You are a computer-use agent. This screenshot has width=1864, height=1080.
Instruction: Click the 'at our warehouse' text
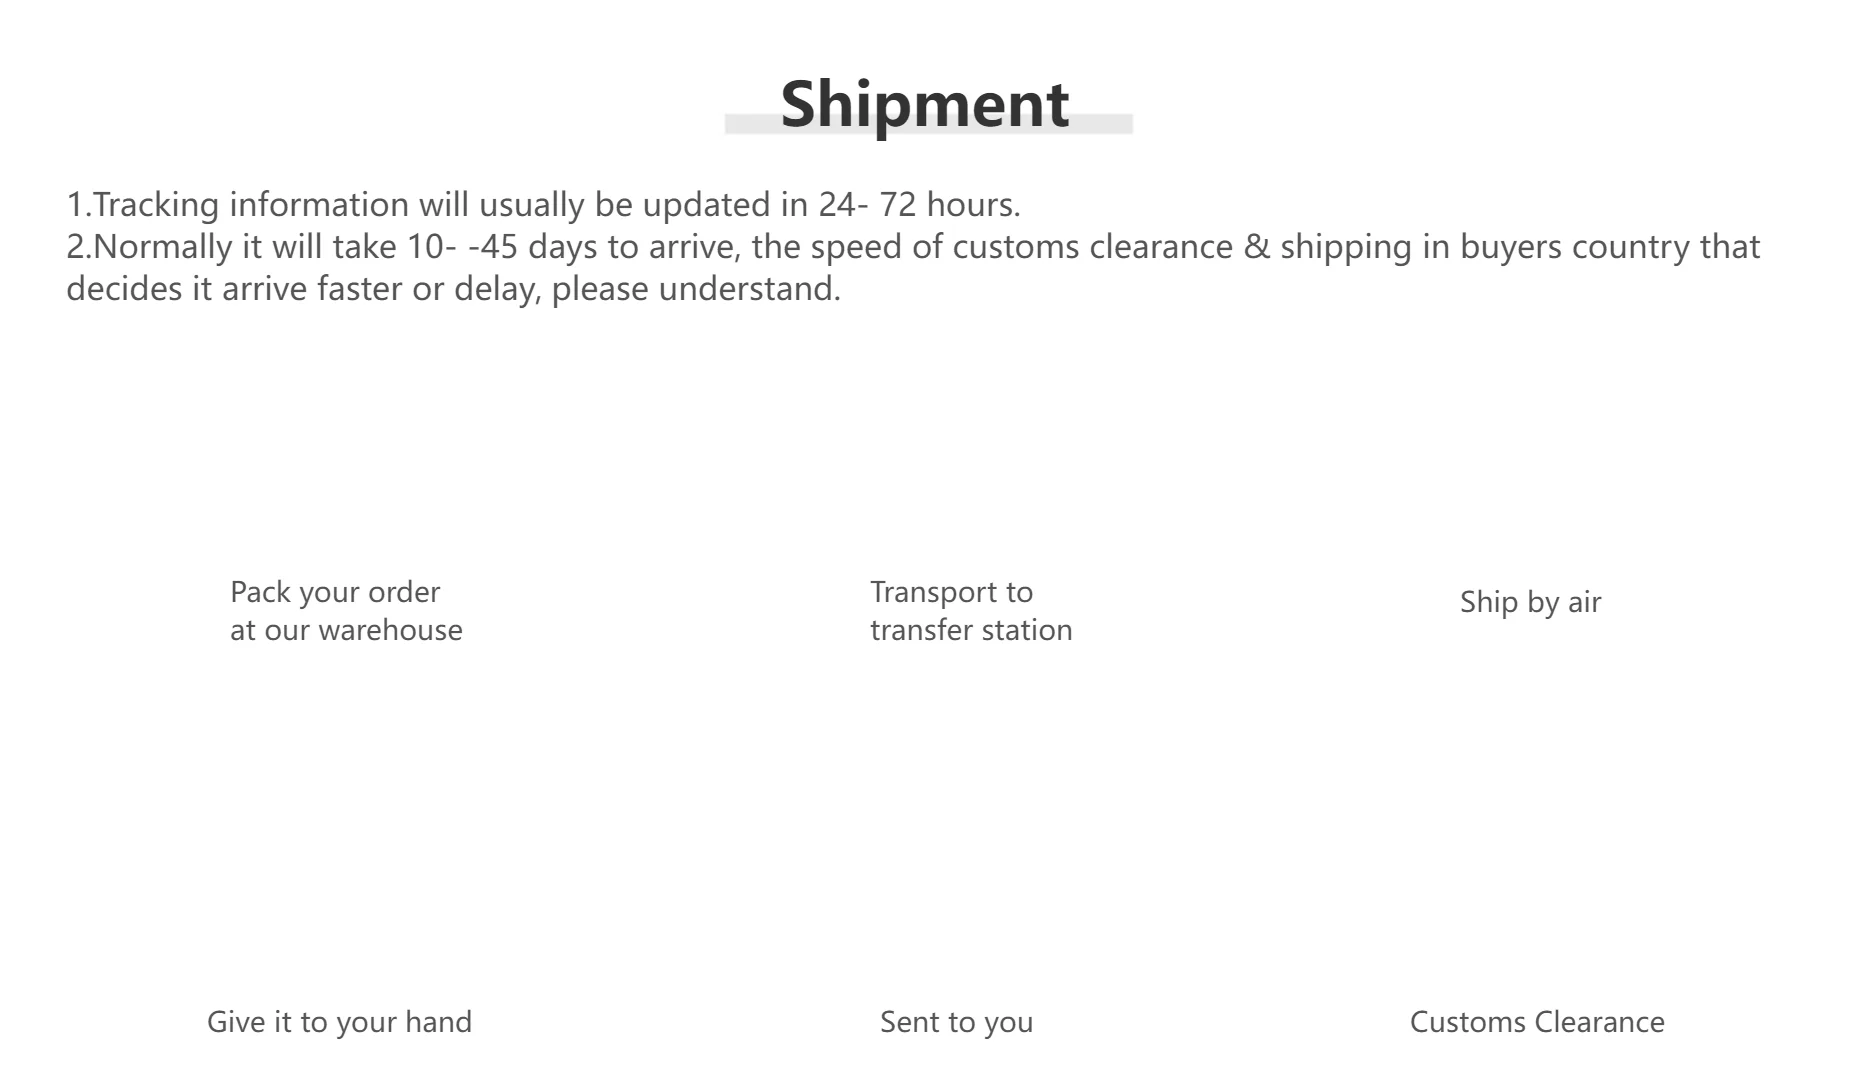tap(346, 630)
